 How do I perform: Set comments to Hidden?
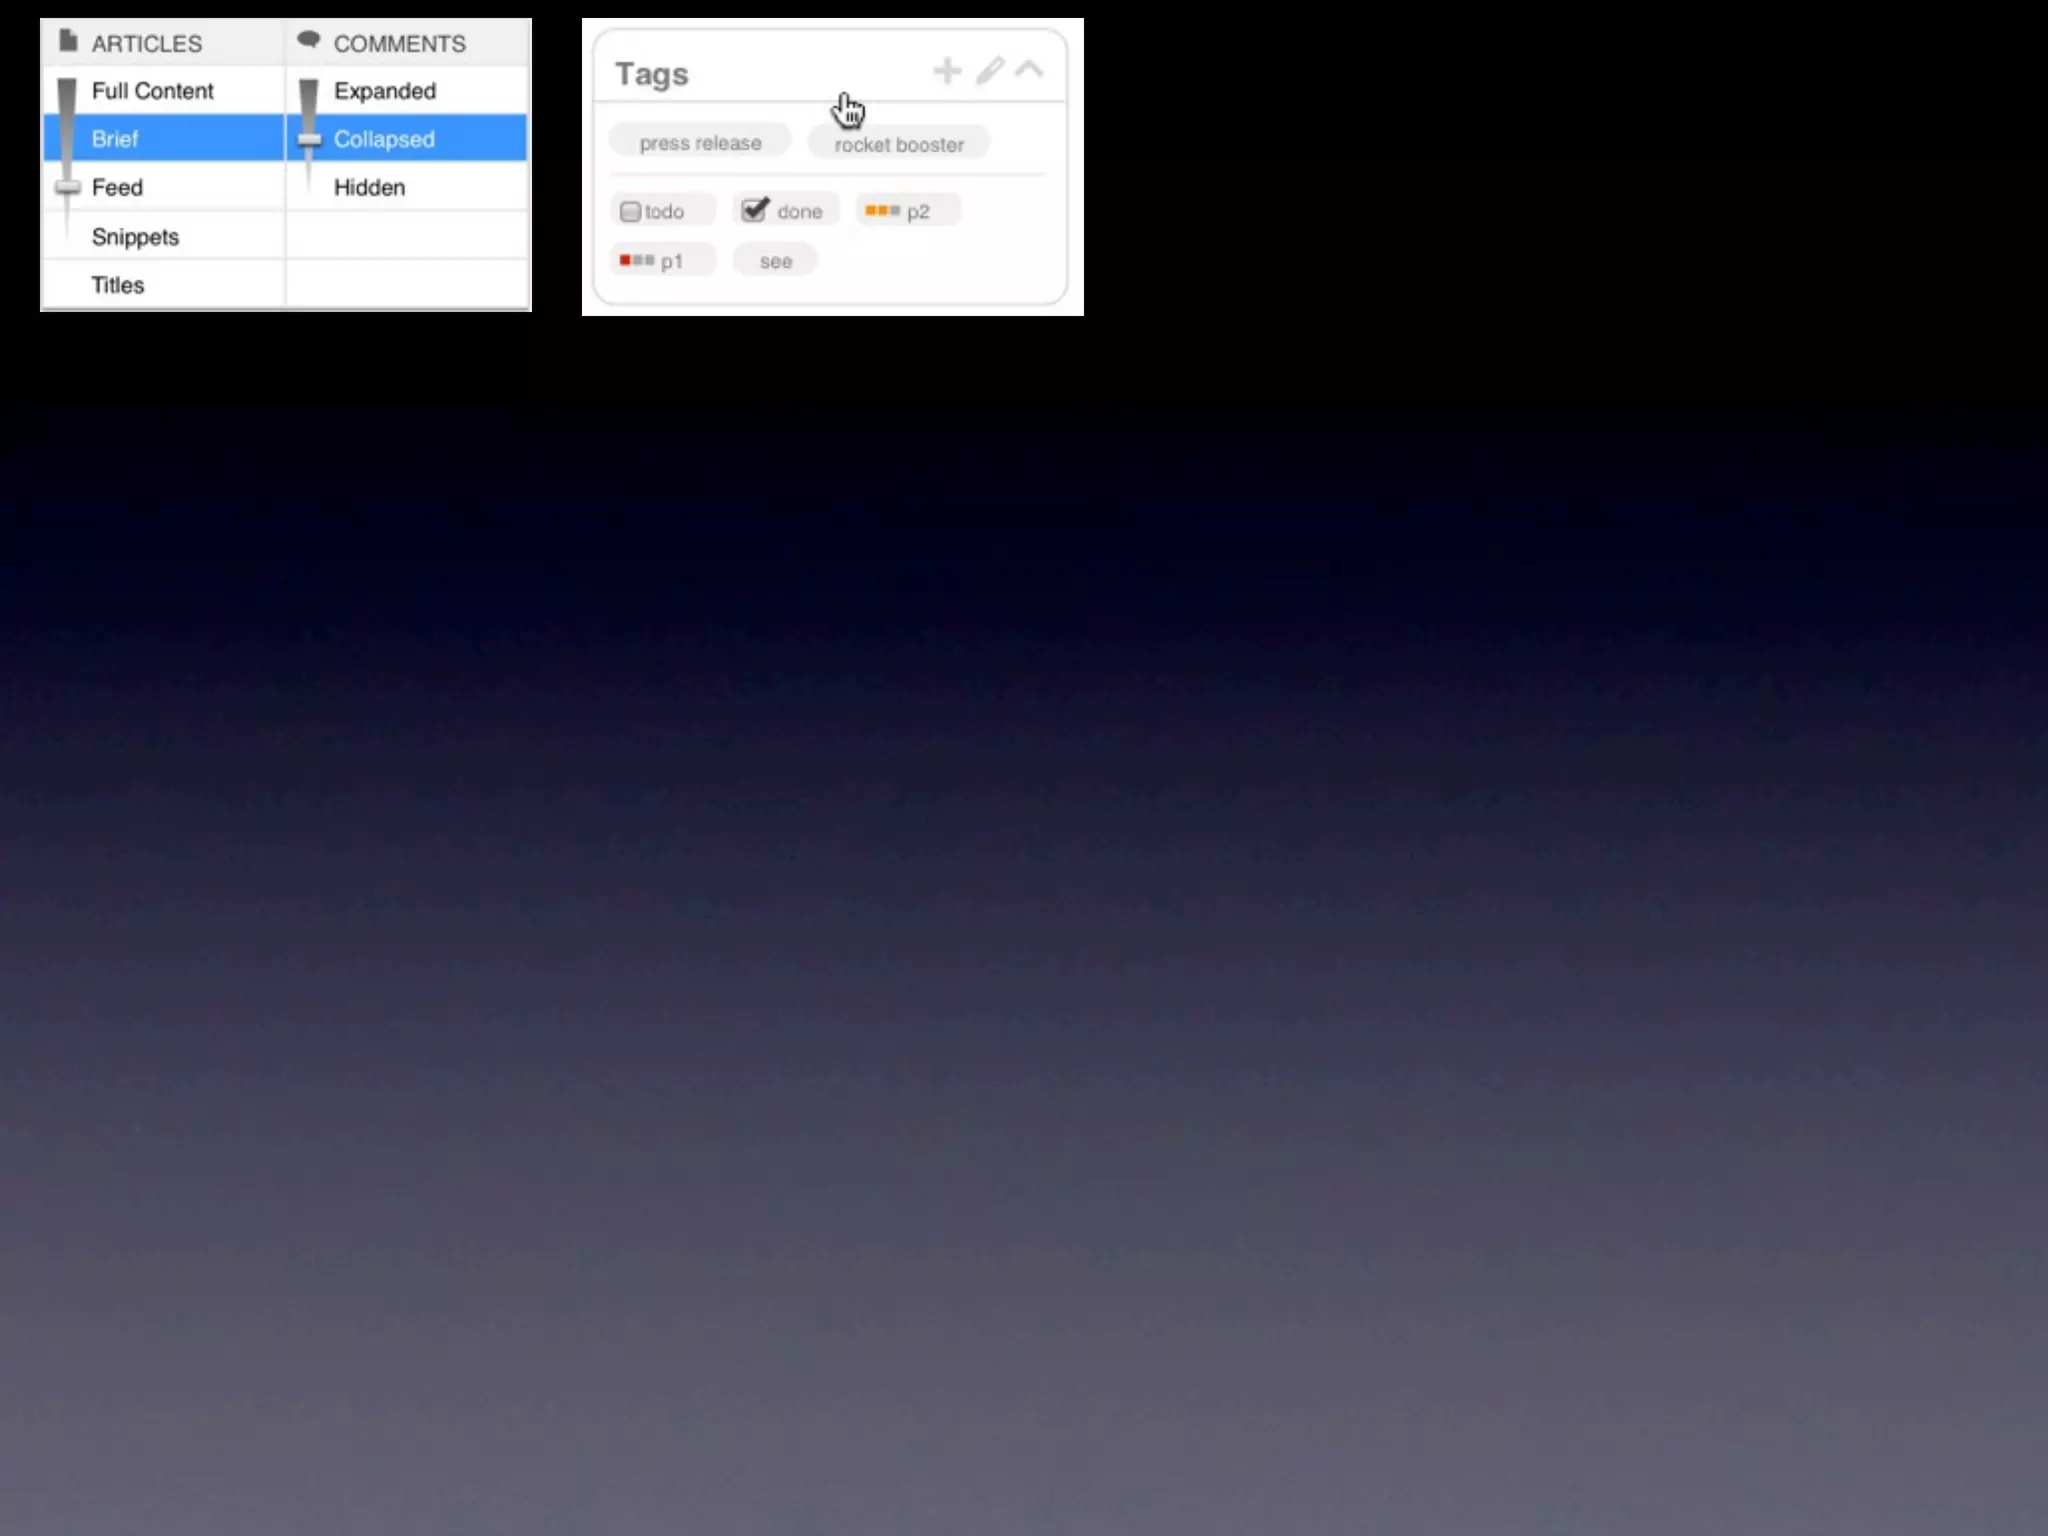coord(407,187)
